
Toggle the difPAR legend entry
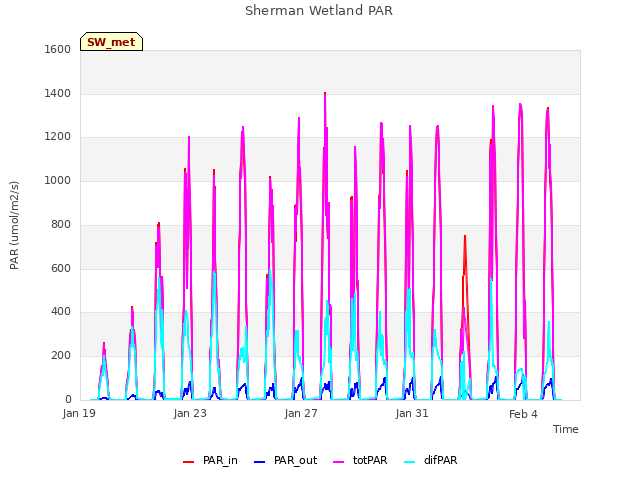coord(431,460)
